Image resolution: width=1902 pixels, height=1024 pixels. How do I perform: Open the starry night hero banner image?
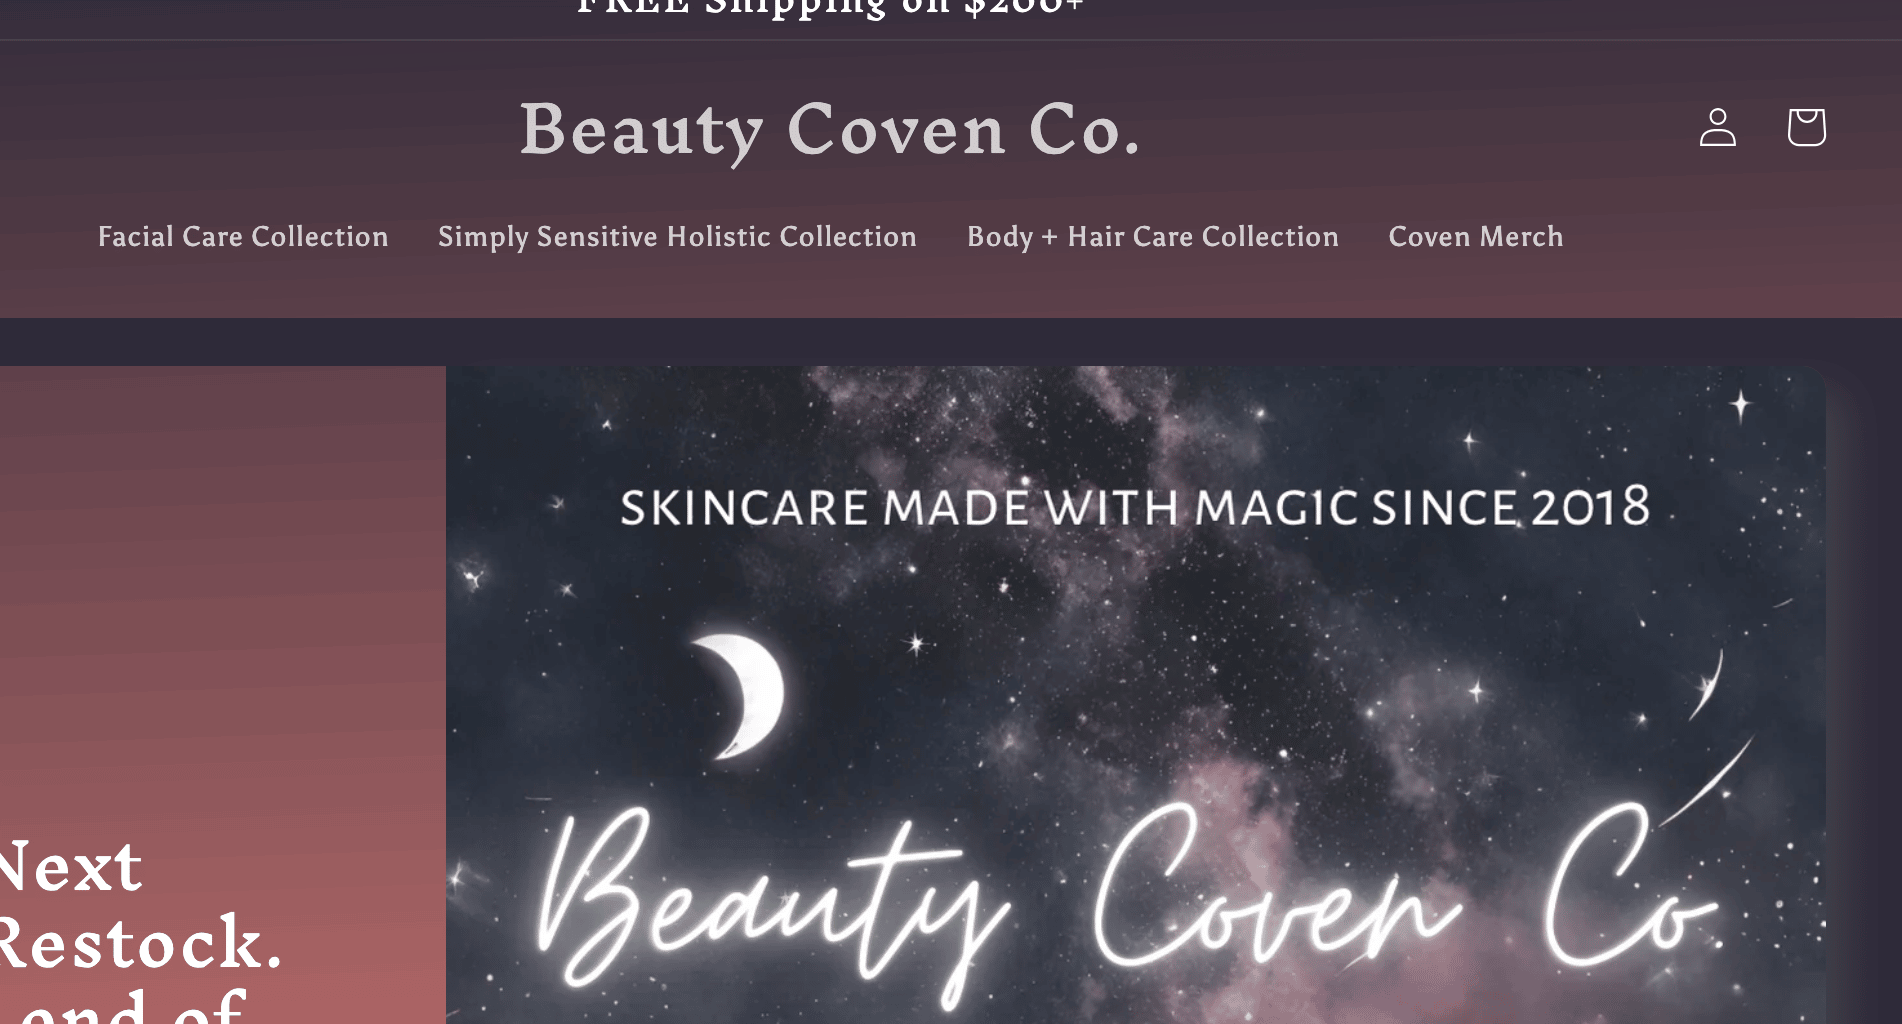click(1136, 695)
